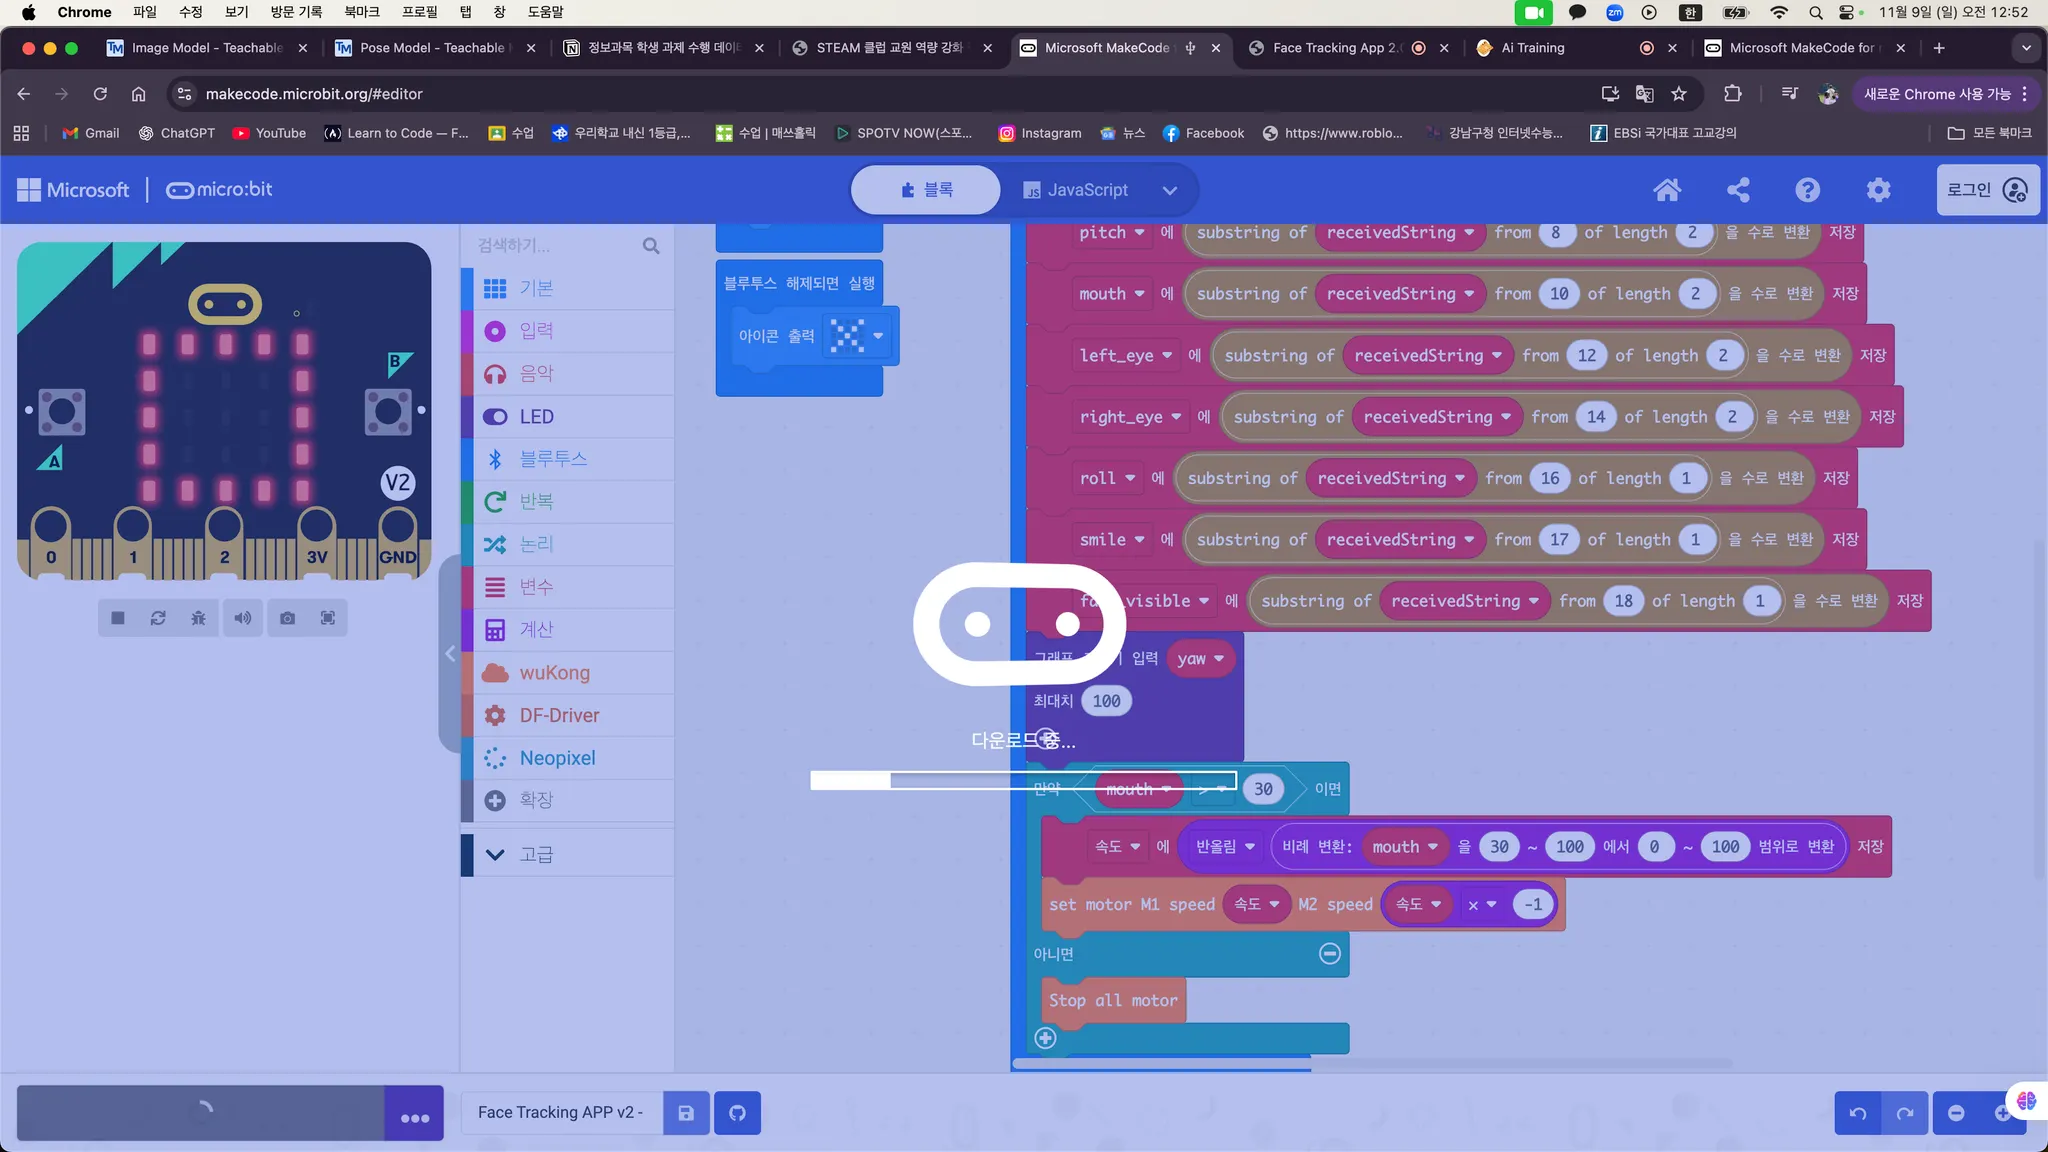Save project with the disk icon
This screenshot has width=2048, height=1152.
point(686,1113)
